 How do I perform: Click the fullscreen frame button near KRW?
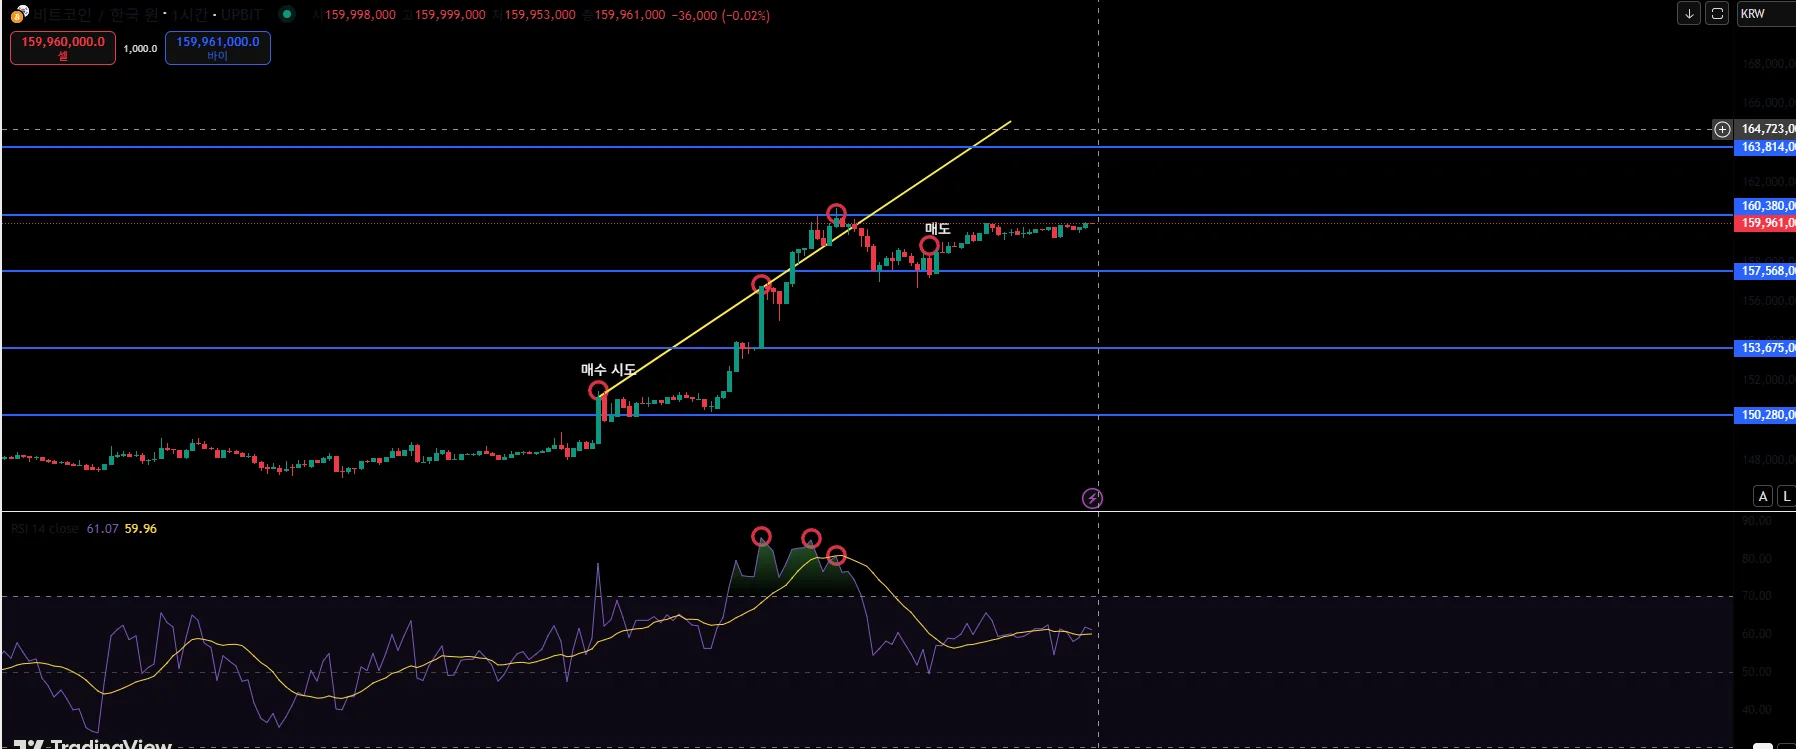1717,14
